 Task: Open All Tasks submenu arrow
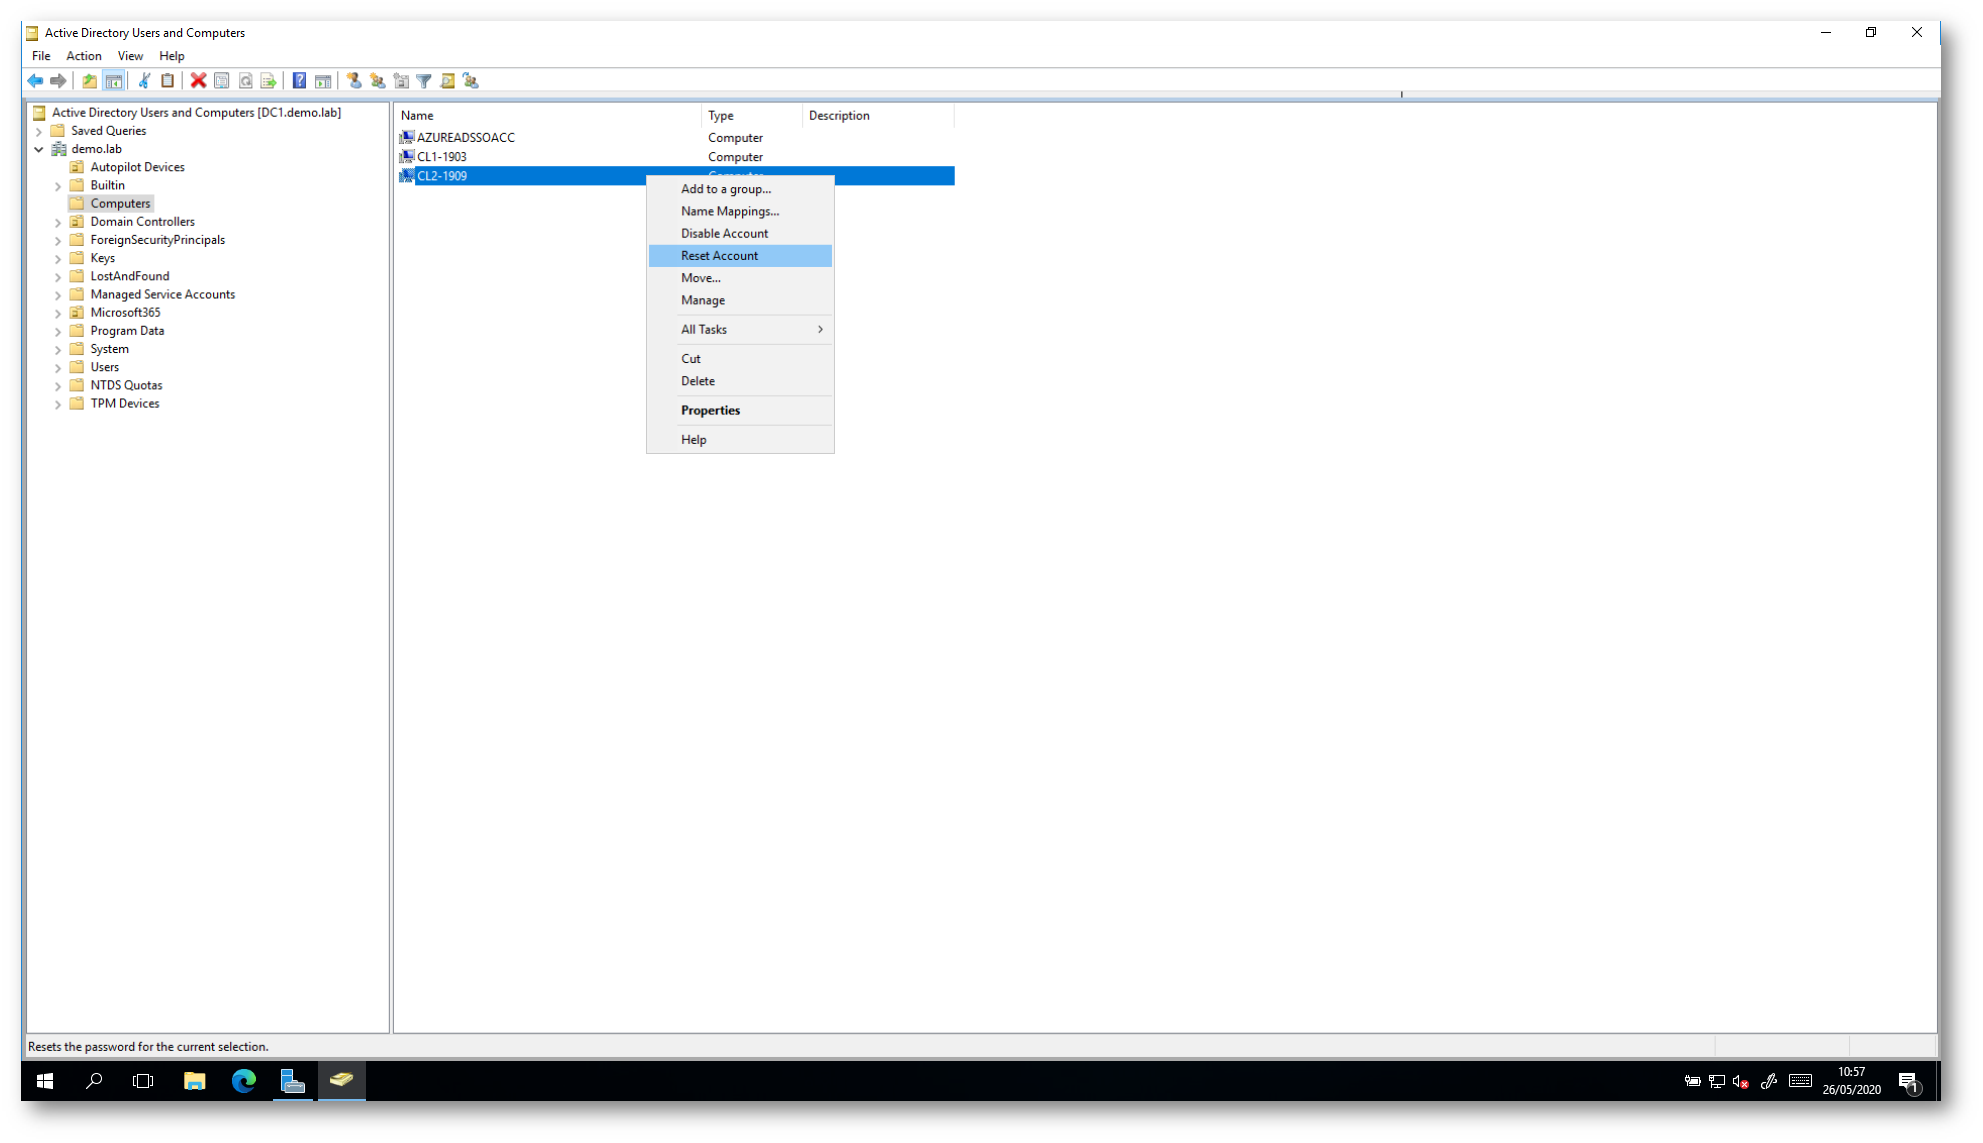[820, 329]
